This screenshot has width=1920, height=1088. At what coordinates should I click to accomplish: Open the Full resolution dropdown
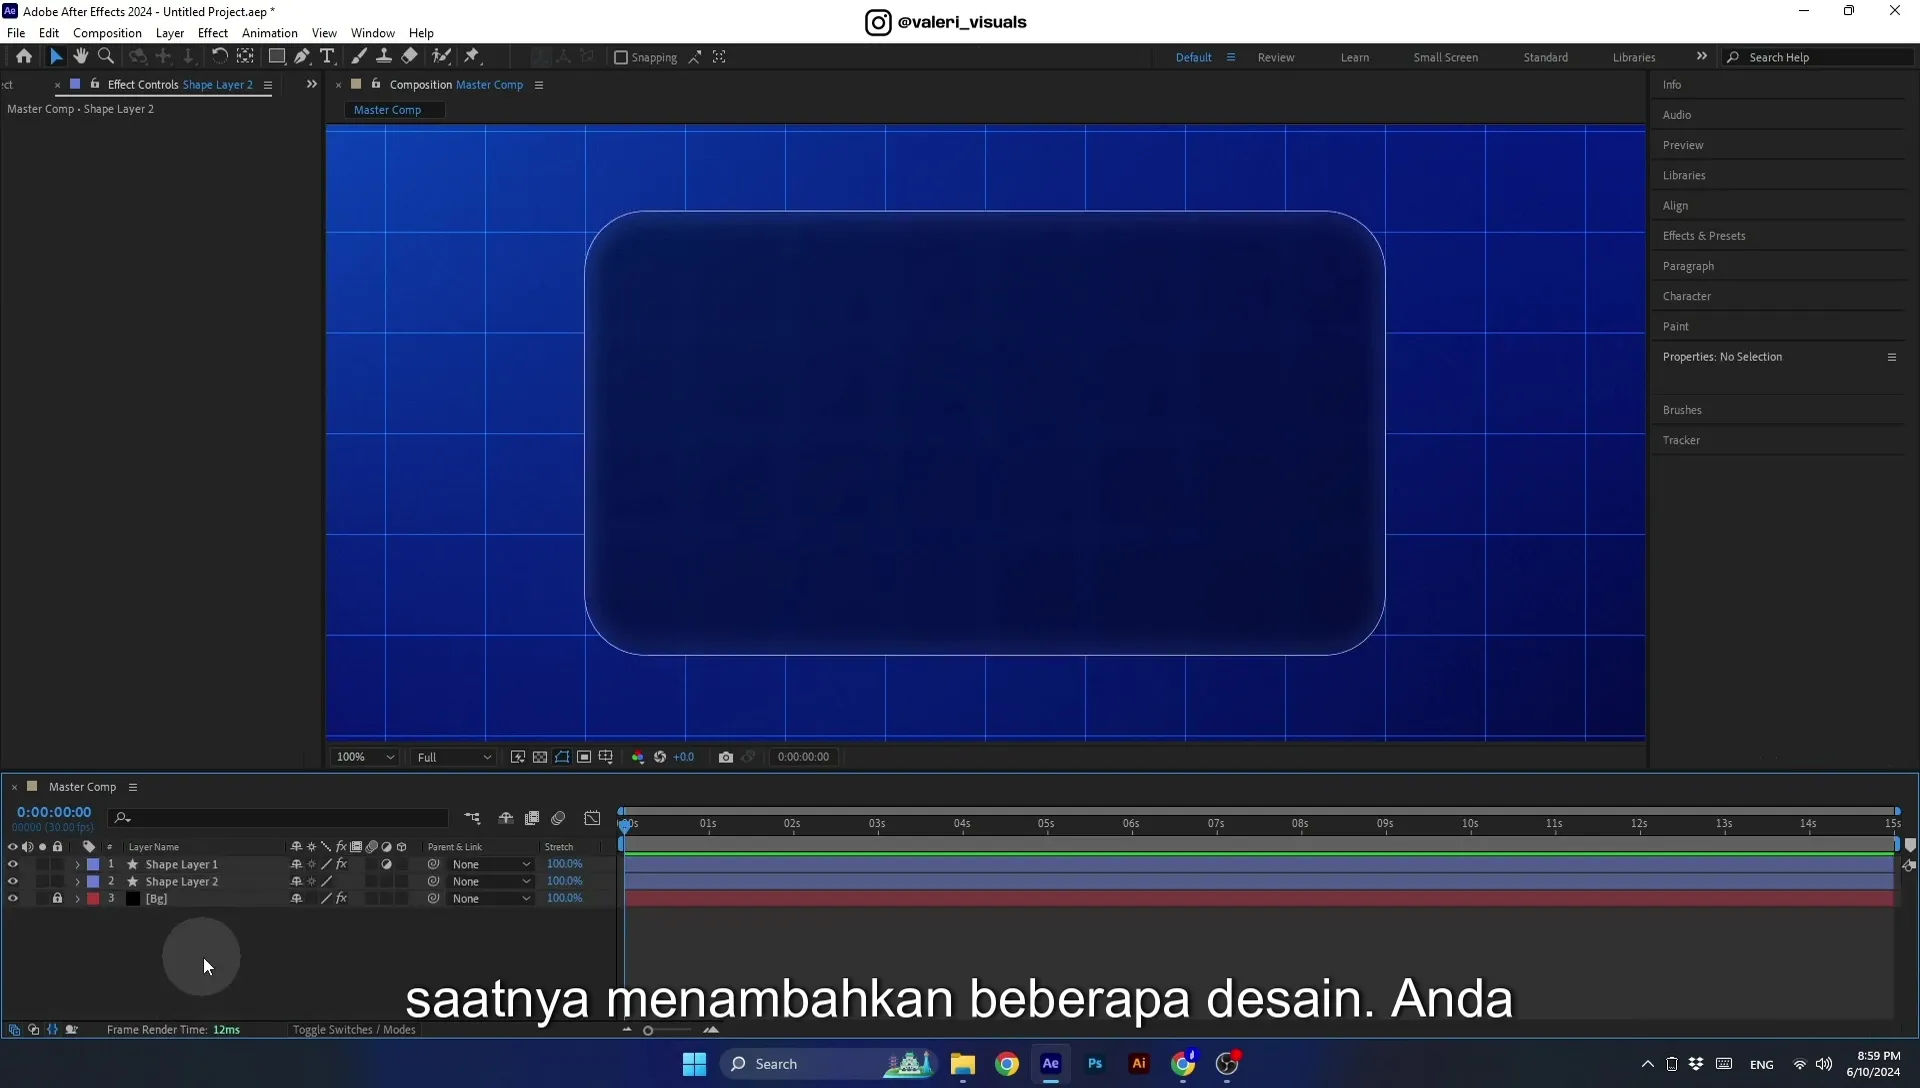(x=454, y=757)
